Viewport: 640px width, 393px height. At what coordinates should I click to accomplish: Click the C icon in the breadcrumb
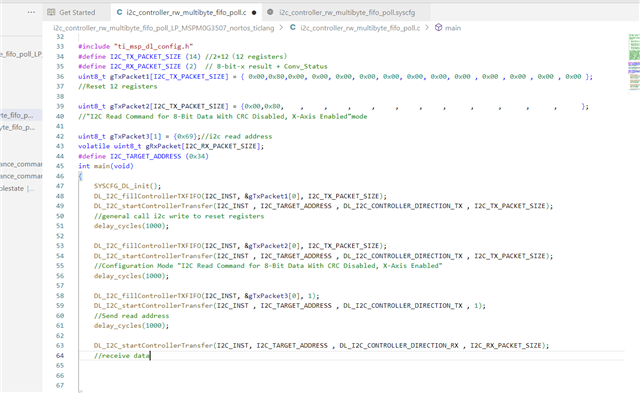point(293,27)
